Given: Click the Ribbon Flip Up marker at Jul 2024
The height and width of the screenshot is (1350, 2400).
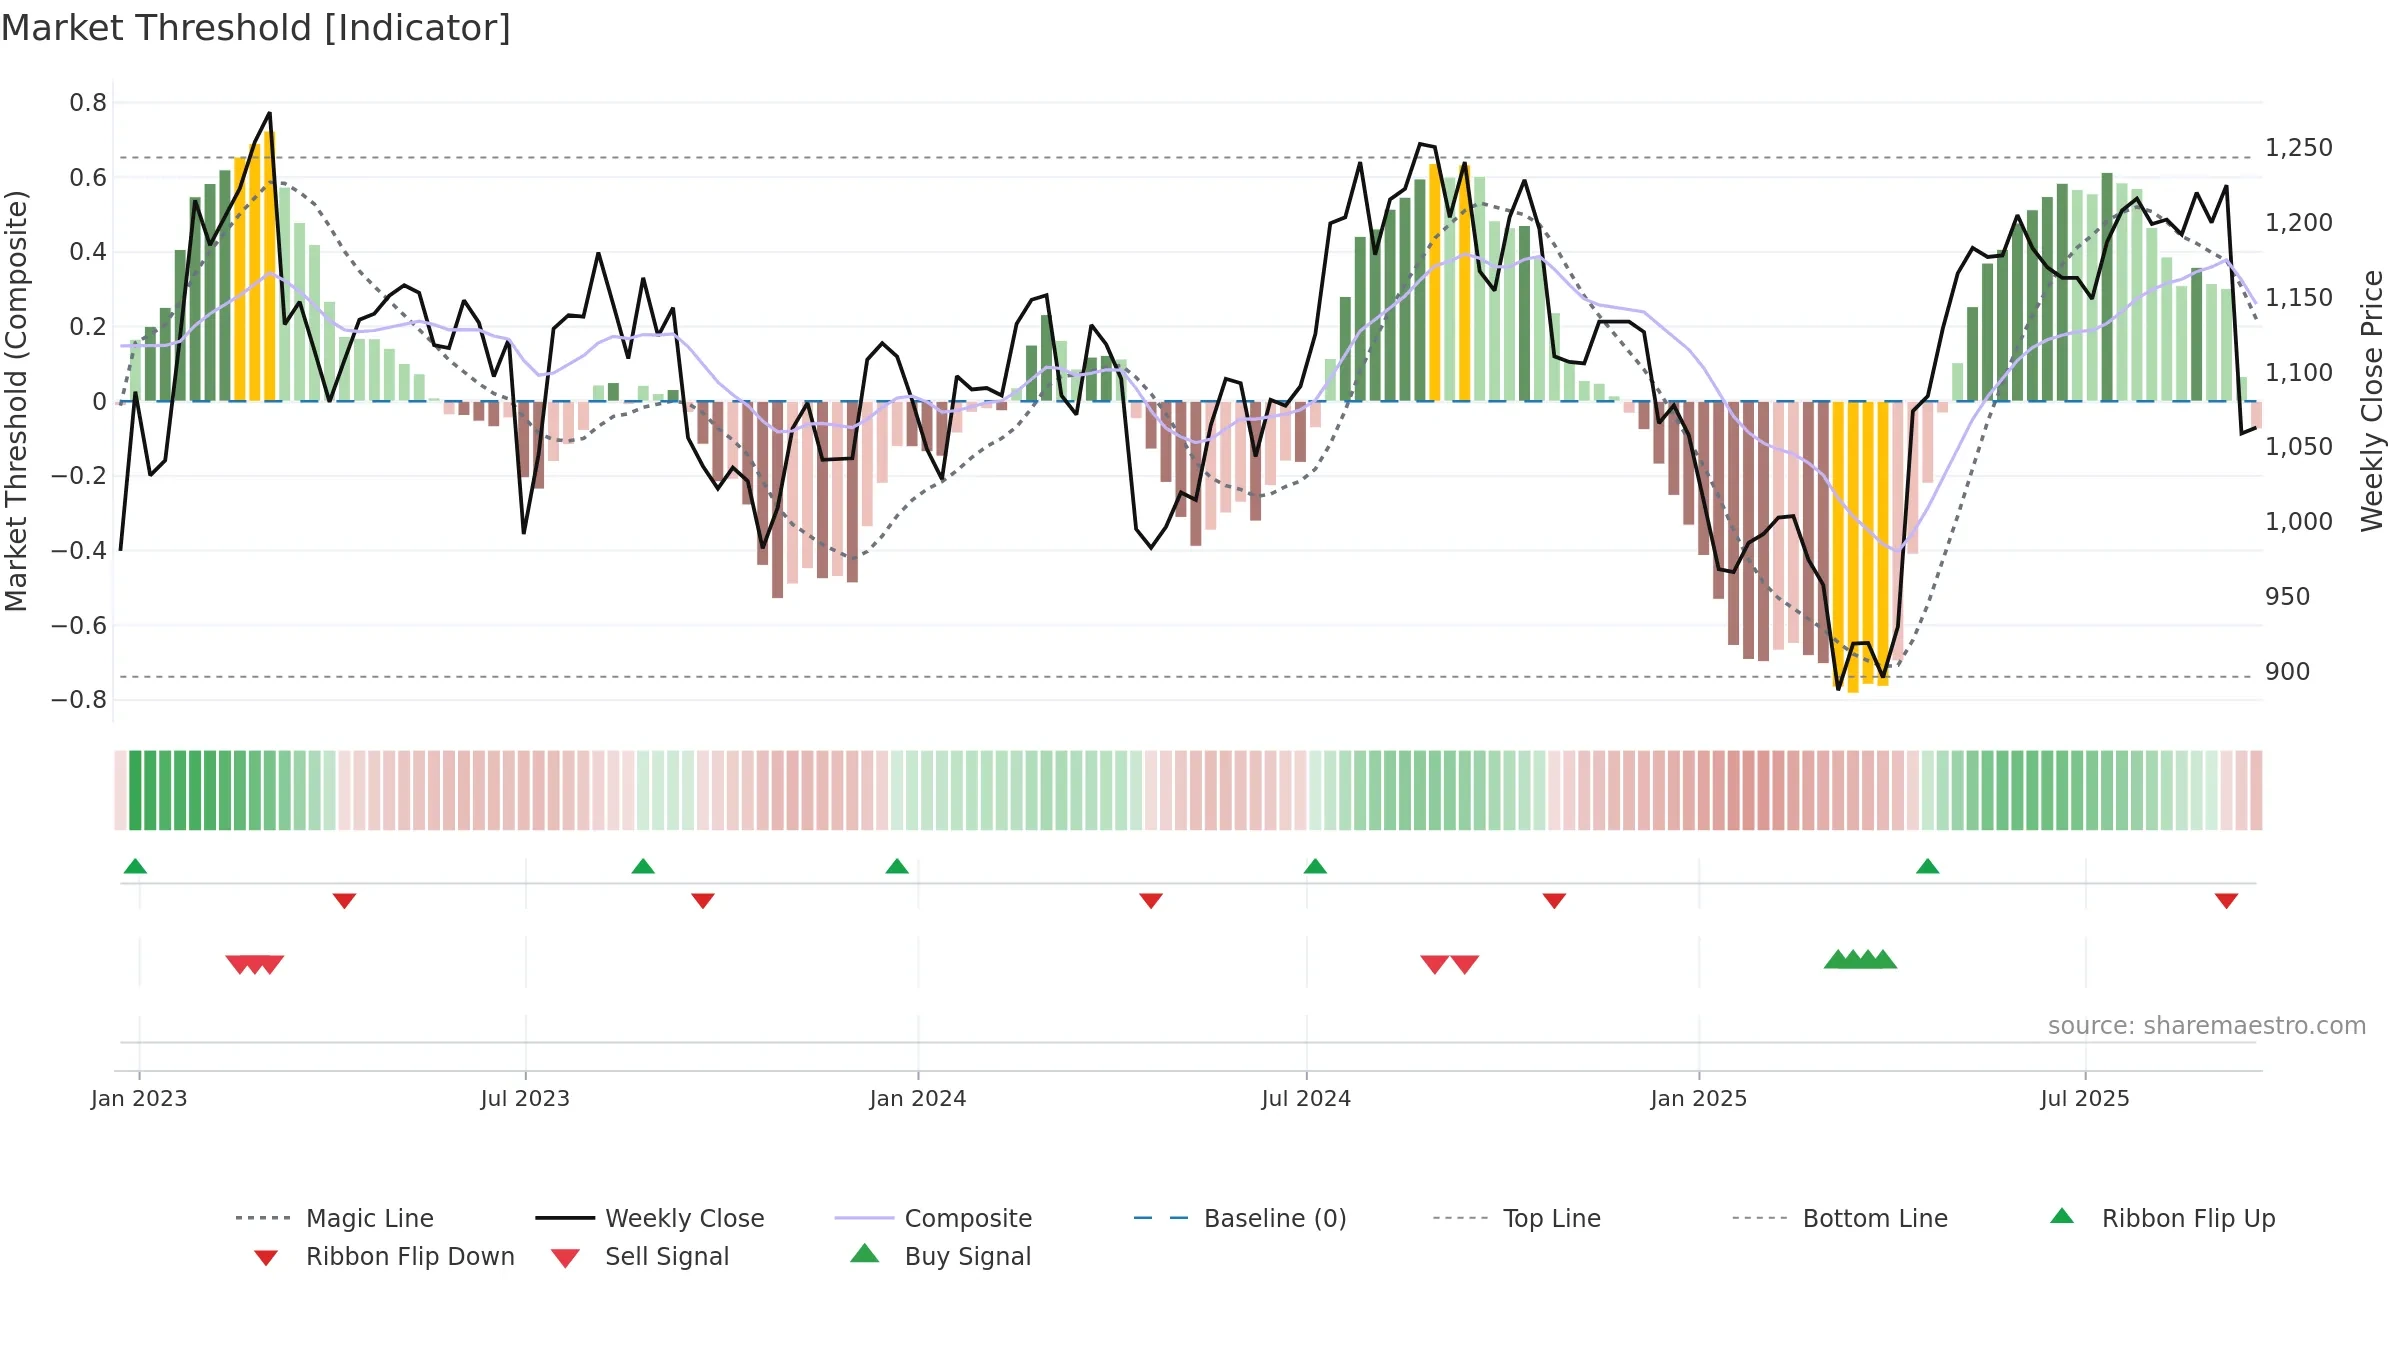Looking at the screenshot, I should pyautogui.click(x=1315, y=866).
